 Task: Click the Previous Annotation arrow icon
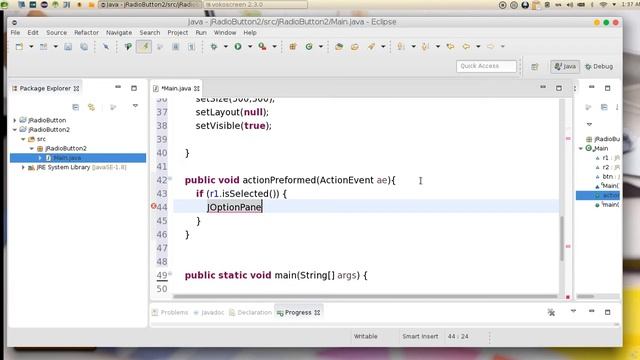pos(425,47)
